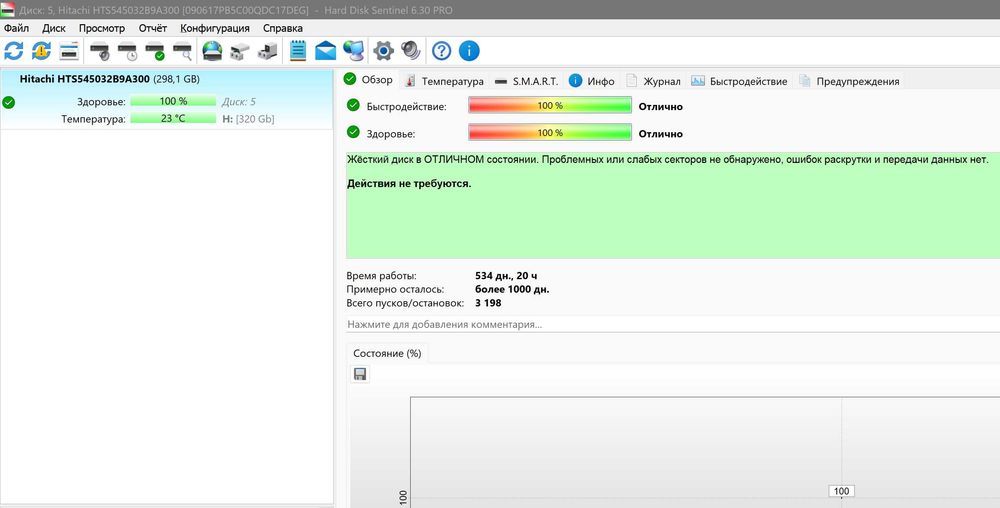Click Отлично rating next to Здоровье
This screenshot has height=508, width=1000.
tap(661, 134)
